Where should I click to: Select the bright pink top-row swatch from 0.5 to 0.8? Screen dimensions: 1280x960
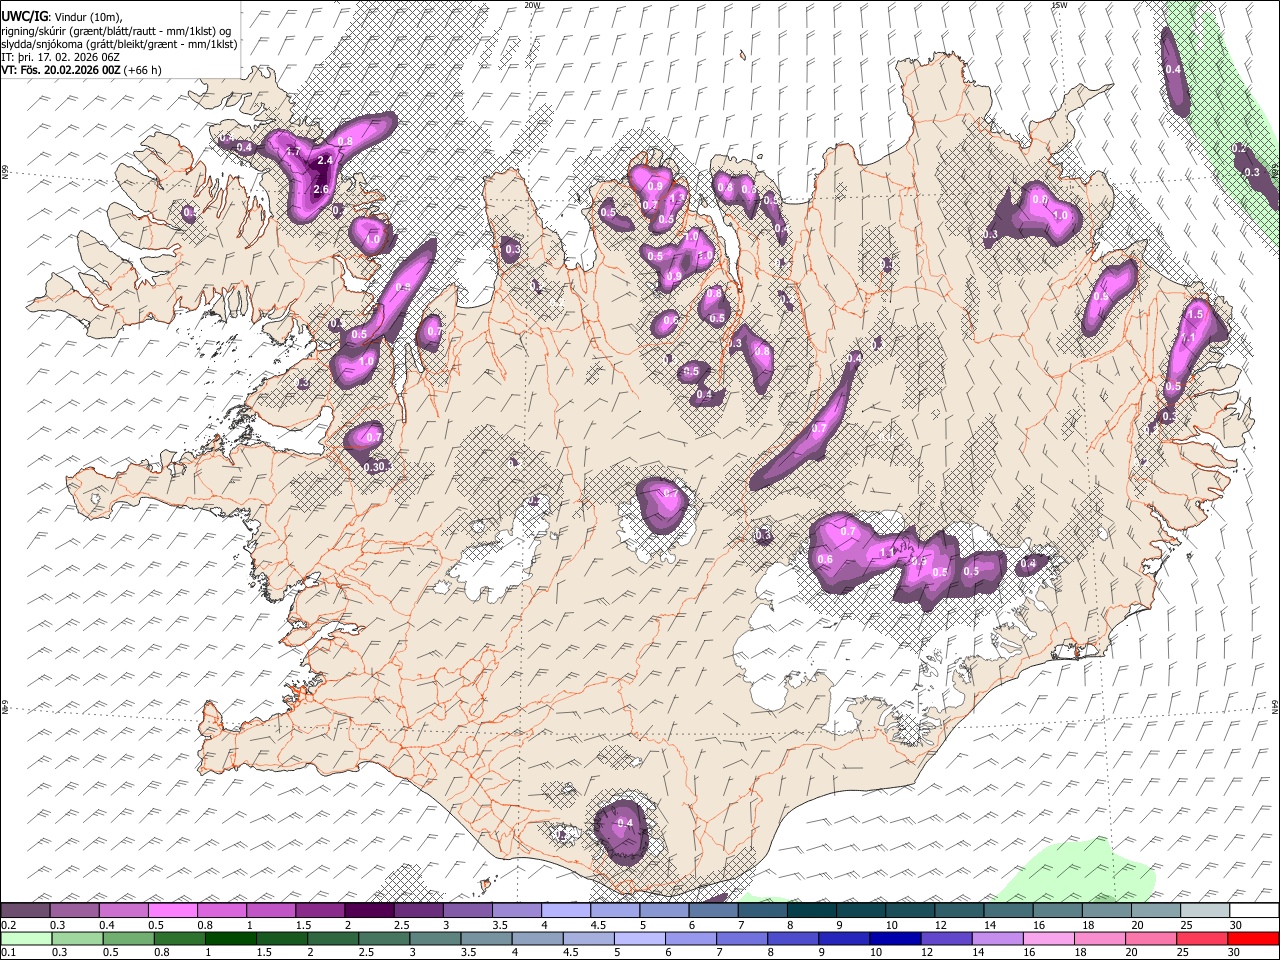tap(173, 910)
